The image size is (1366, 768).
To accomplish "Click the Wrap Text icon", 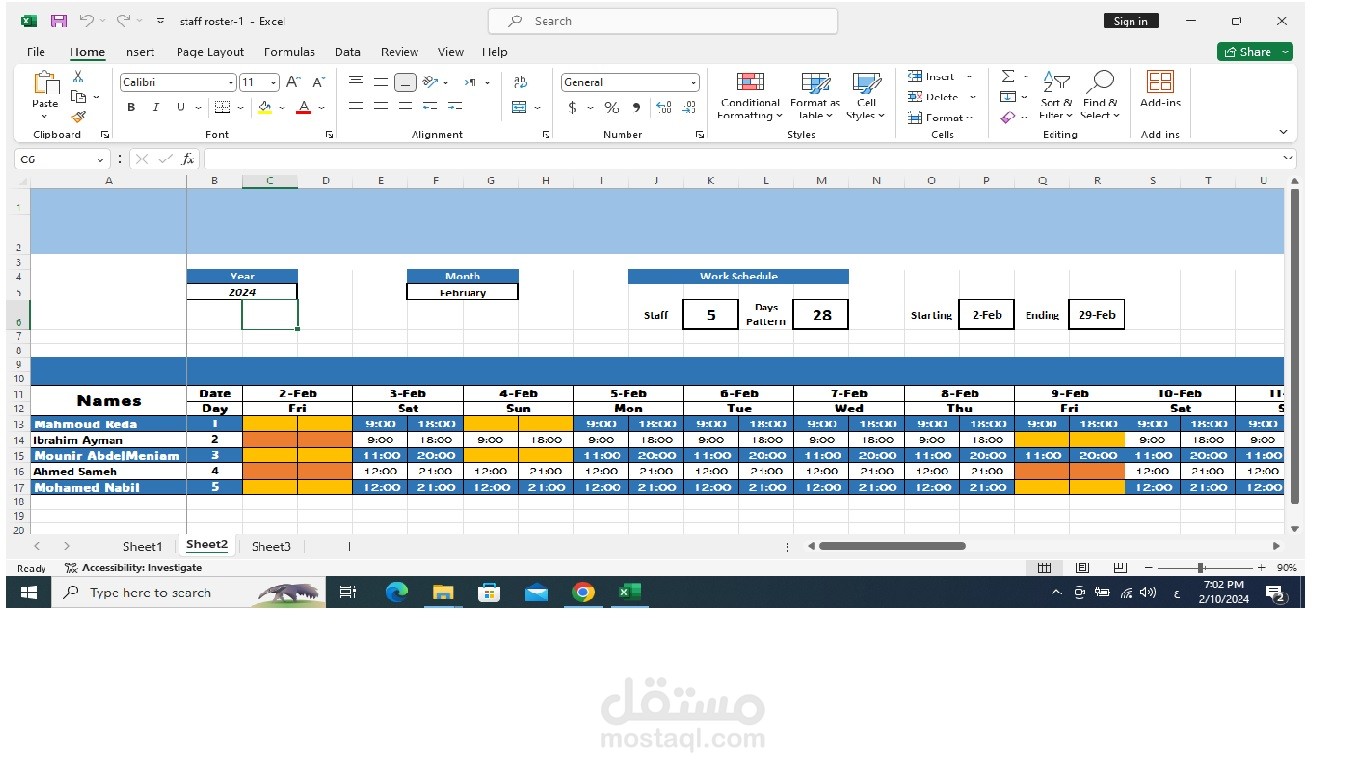I will (x=520, y=82).
